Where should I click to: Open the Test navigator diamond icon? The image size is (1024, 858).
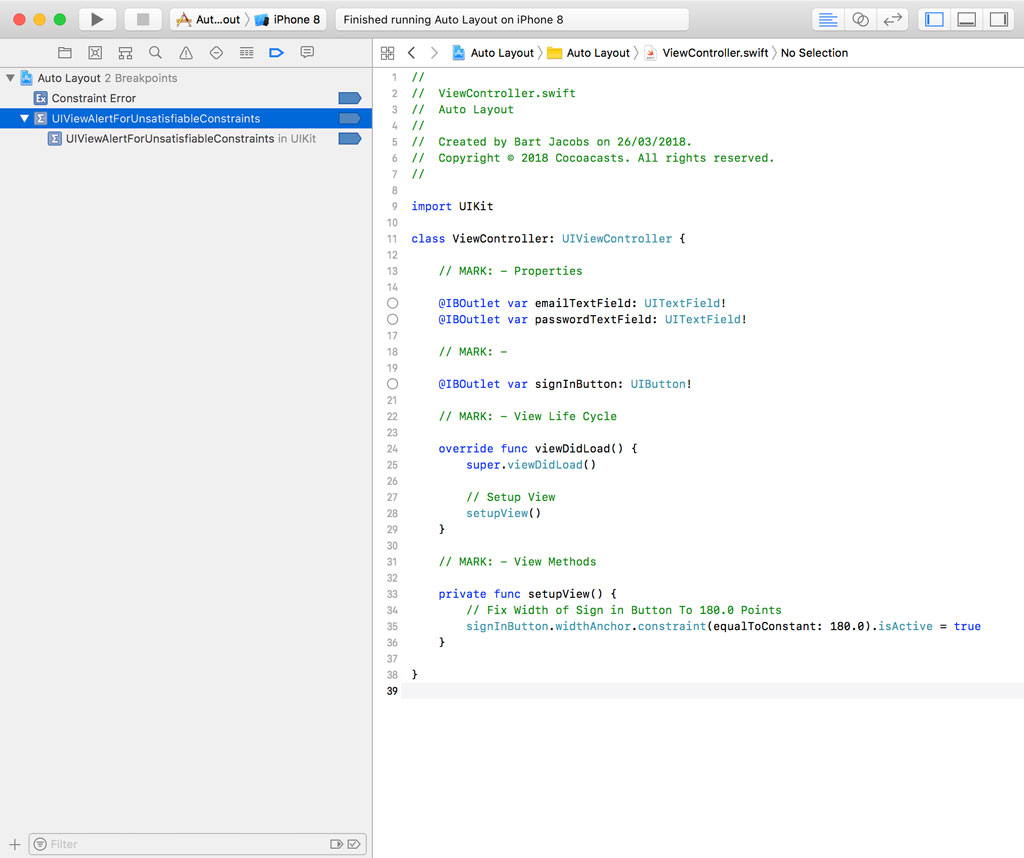217,52
